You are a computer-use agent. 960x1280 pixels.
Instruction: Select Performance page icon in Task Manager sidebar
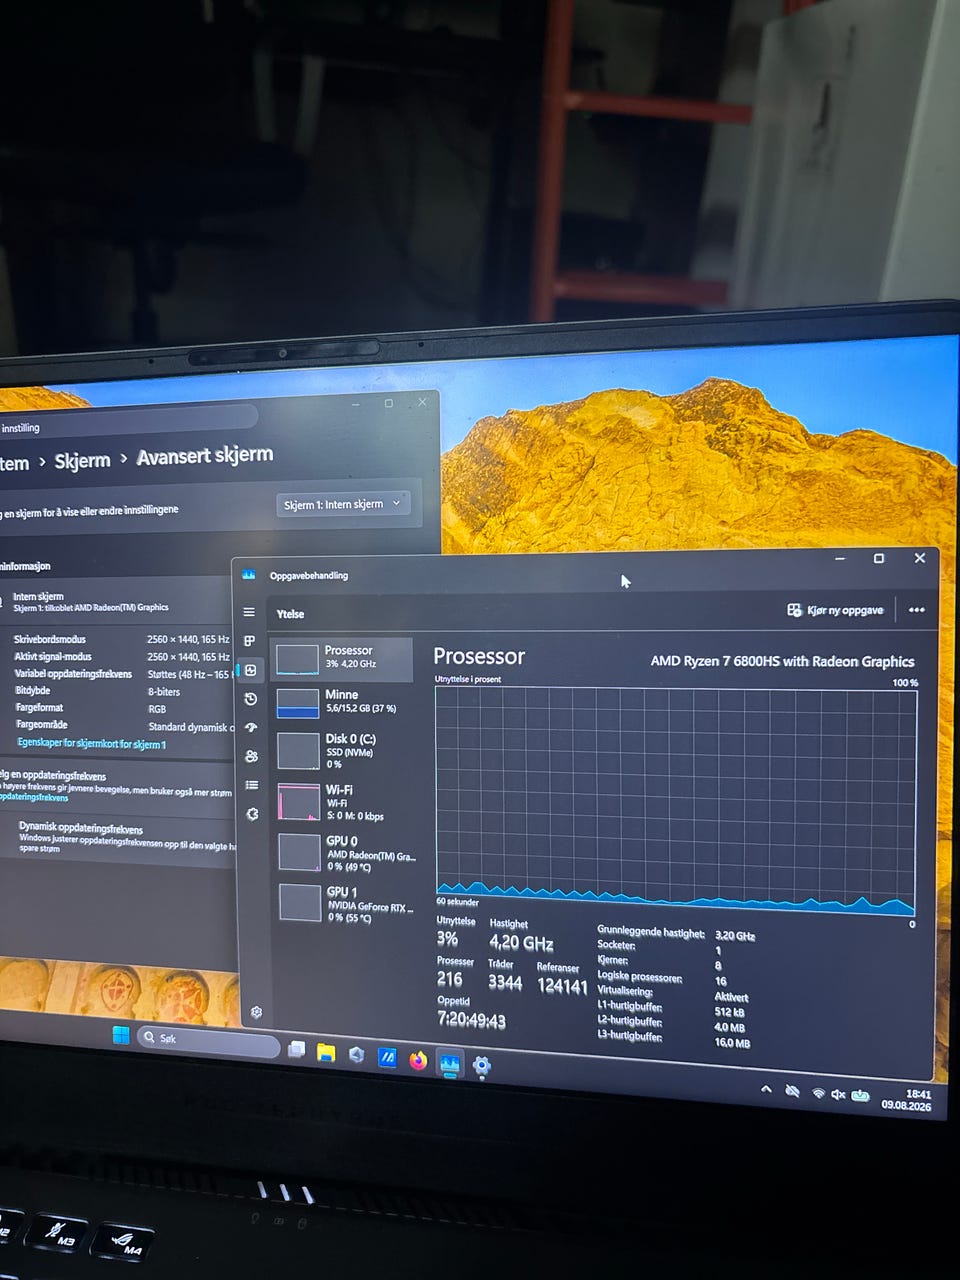[x=251, y=670]
